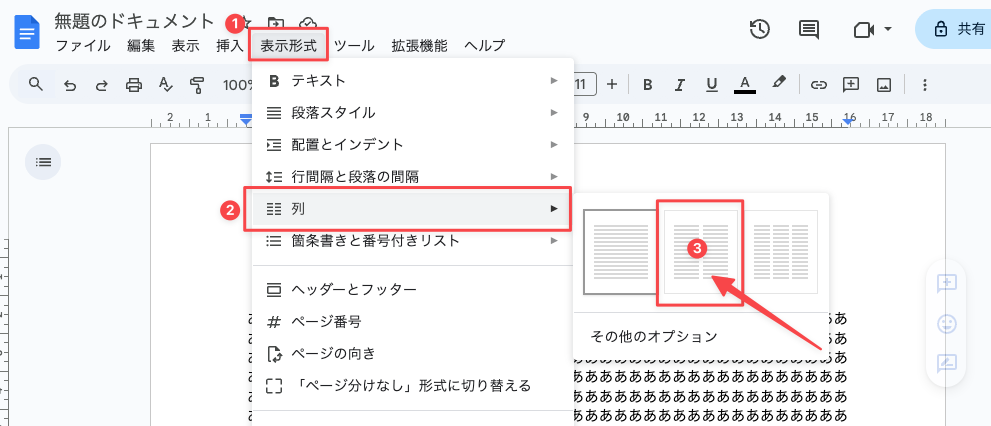Select ページ番号 menu entry
The width and height of the screenshot is (991, 426).
(x=413, y=322)
